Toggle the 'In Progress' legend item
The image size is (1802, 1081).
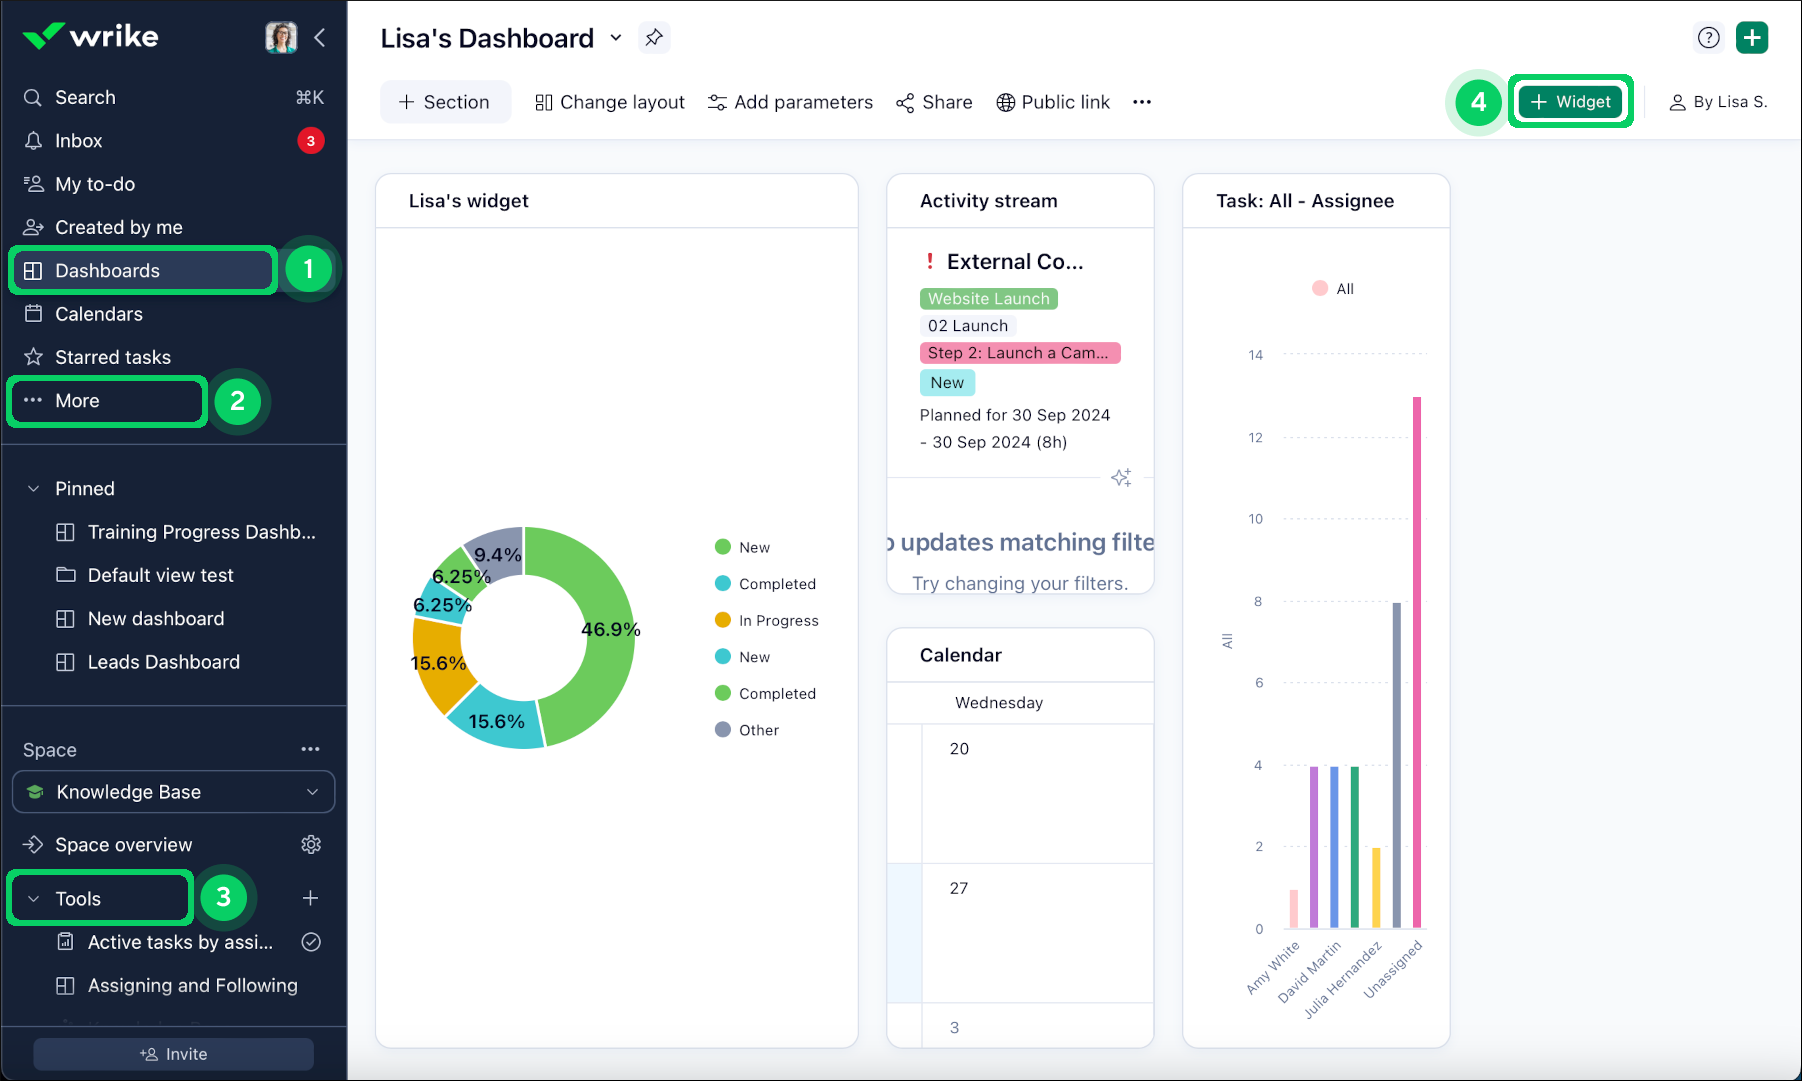(x=767, y=621)
